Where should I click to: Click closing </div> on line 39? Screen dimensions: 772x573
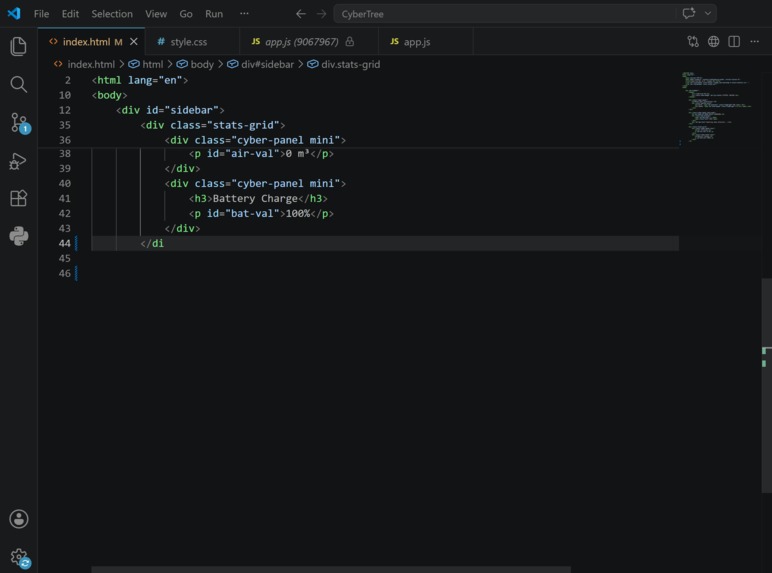(x=182, y=168)
